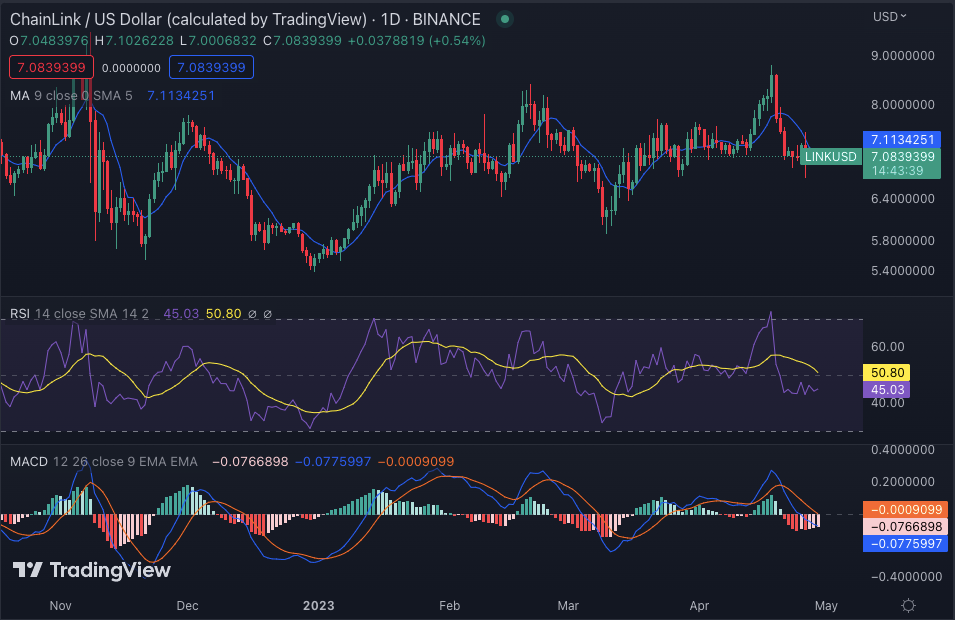Click the 2023 label on time axis
Screen dimensions: 955x620
tap(319, 605)
